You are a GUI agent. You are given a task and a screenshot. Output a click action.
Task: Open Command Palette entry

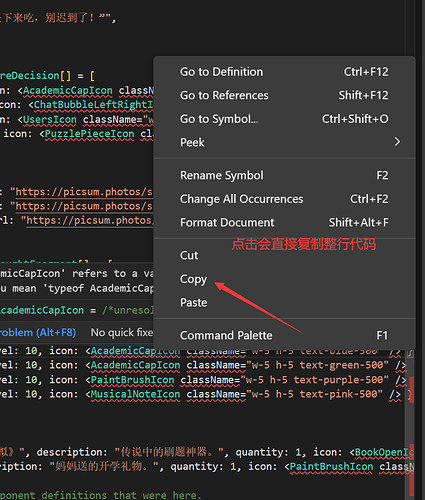[x=284, y=335]
